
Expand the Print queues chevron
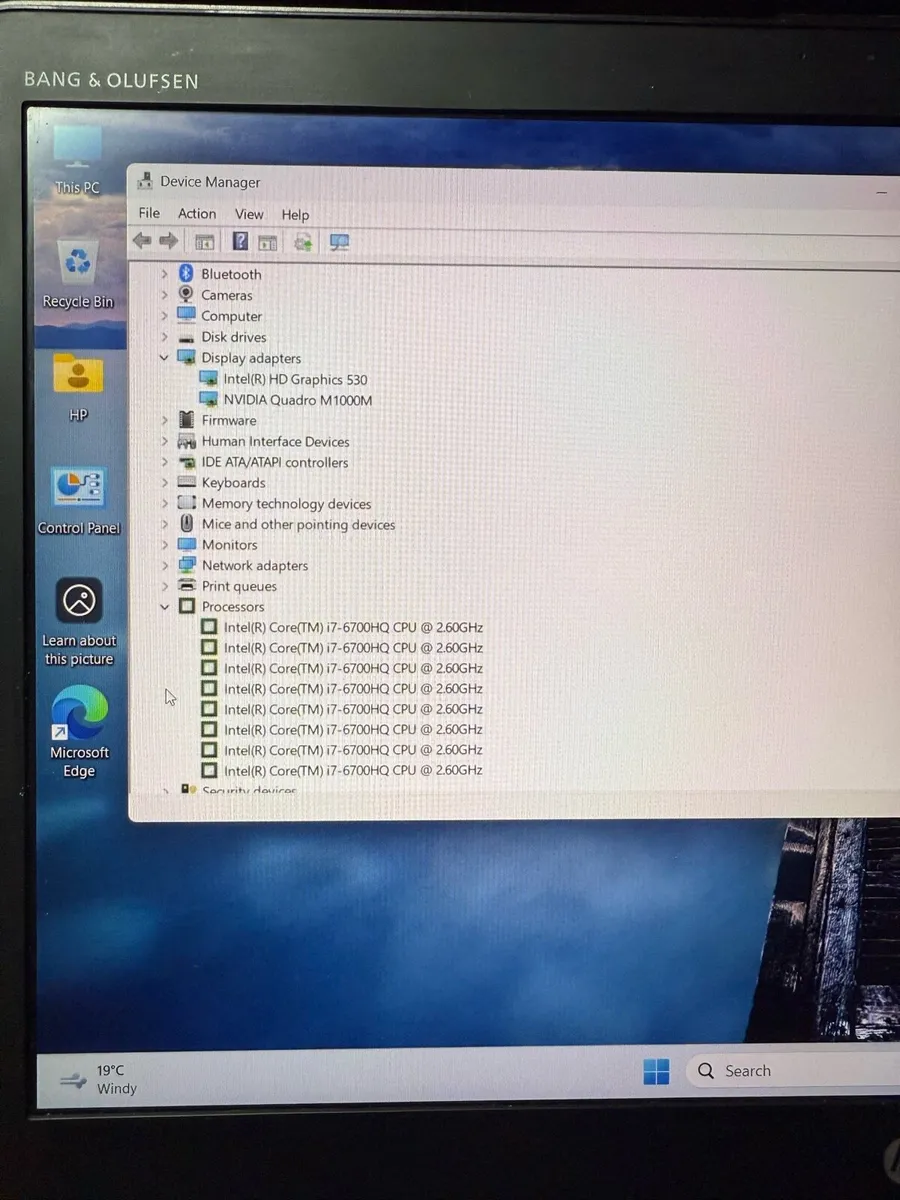(x=165, y=586)
